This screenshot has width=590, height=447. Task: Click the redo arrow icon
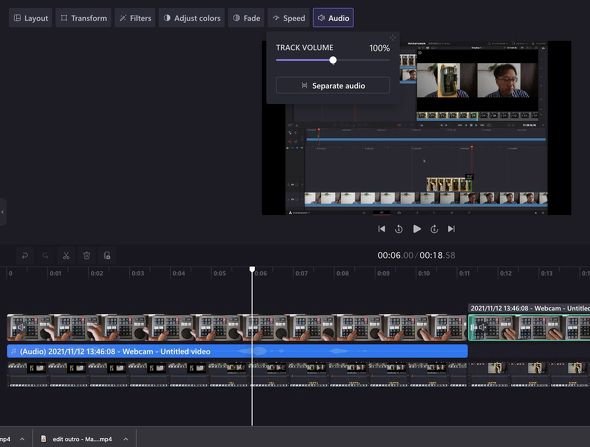pyautogui.click(x=45, y=256)
